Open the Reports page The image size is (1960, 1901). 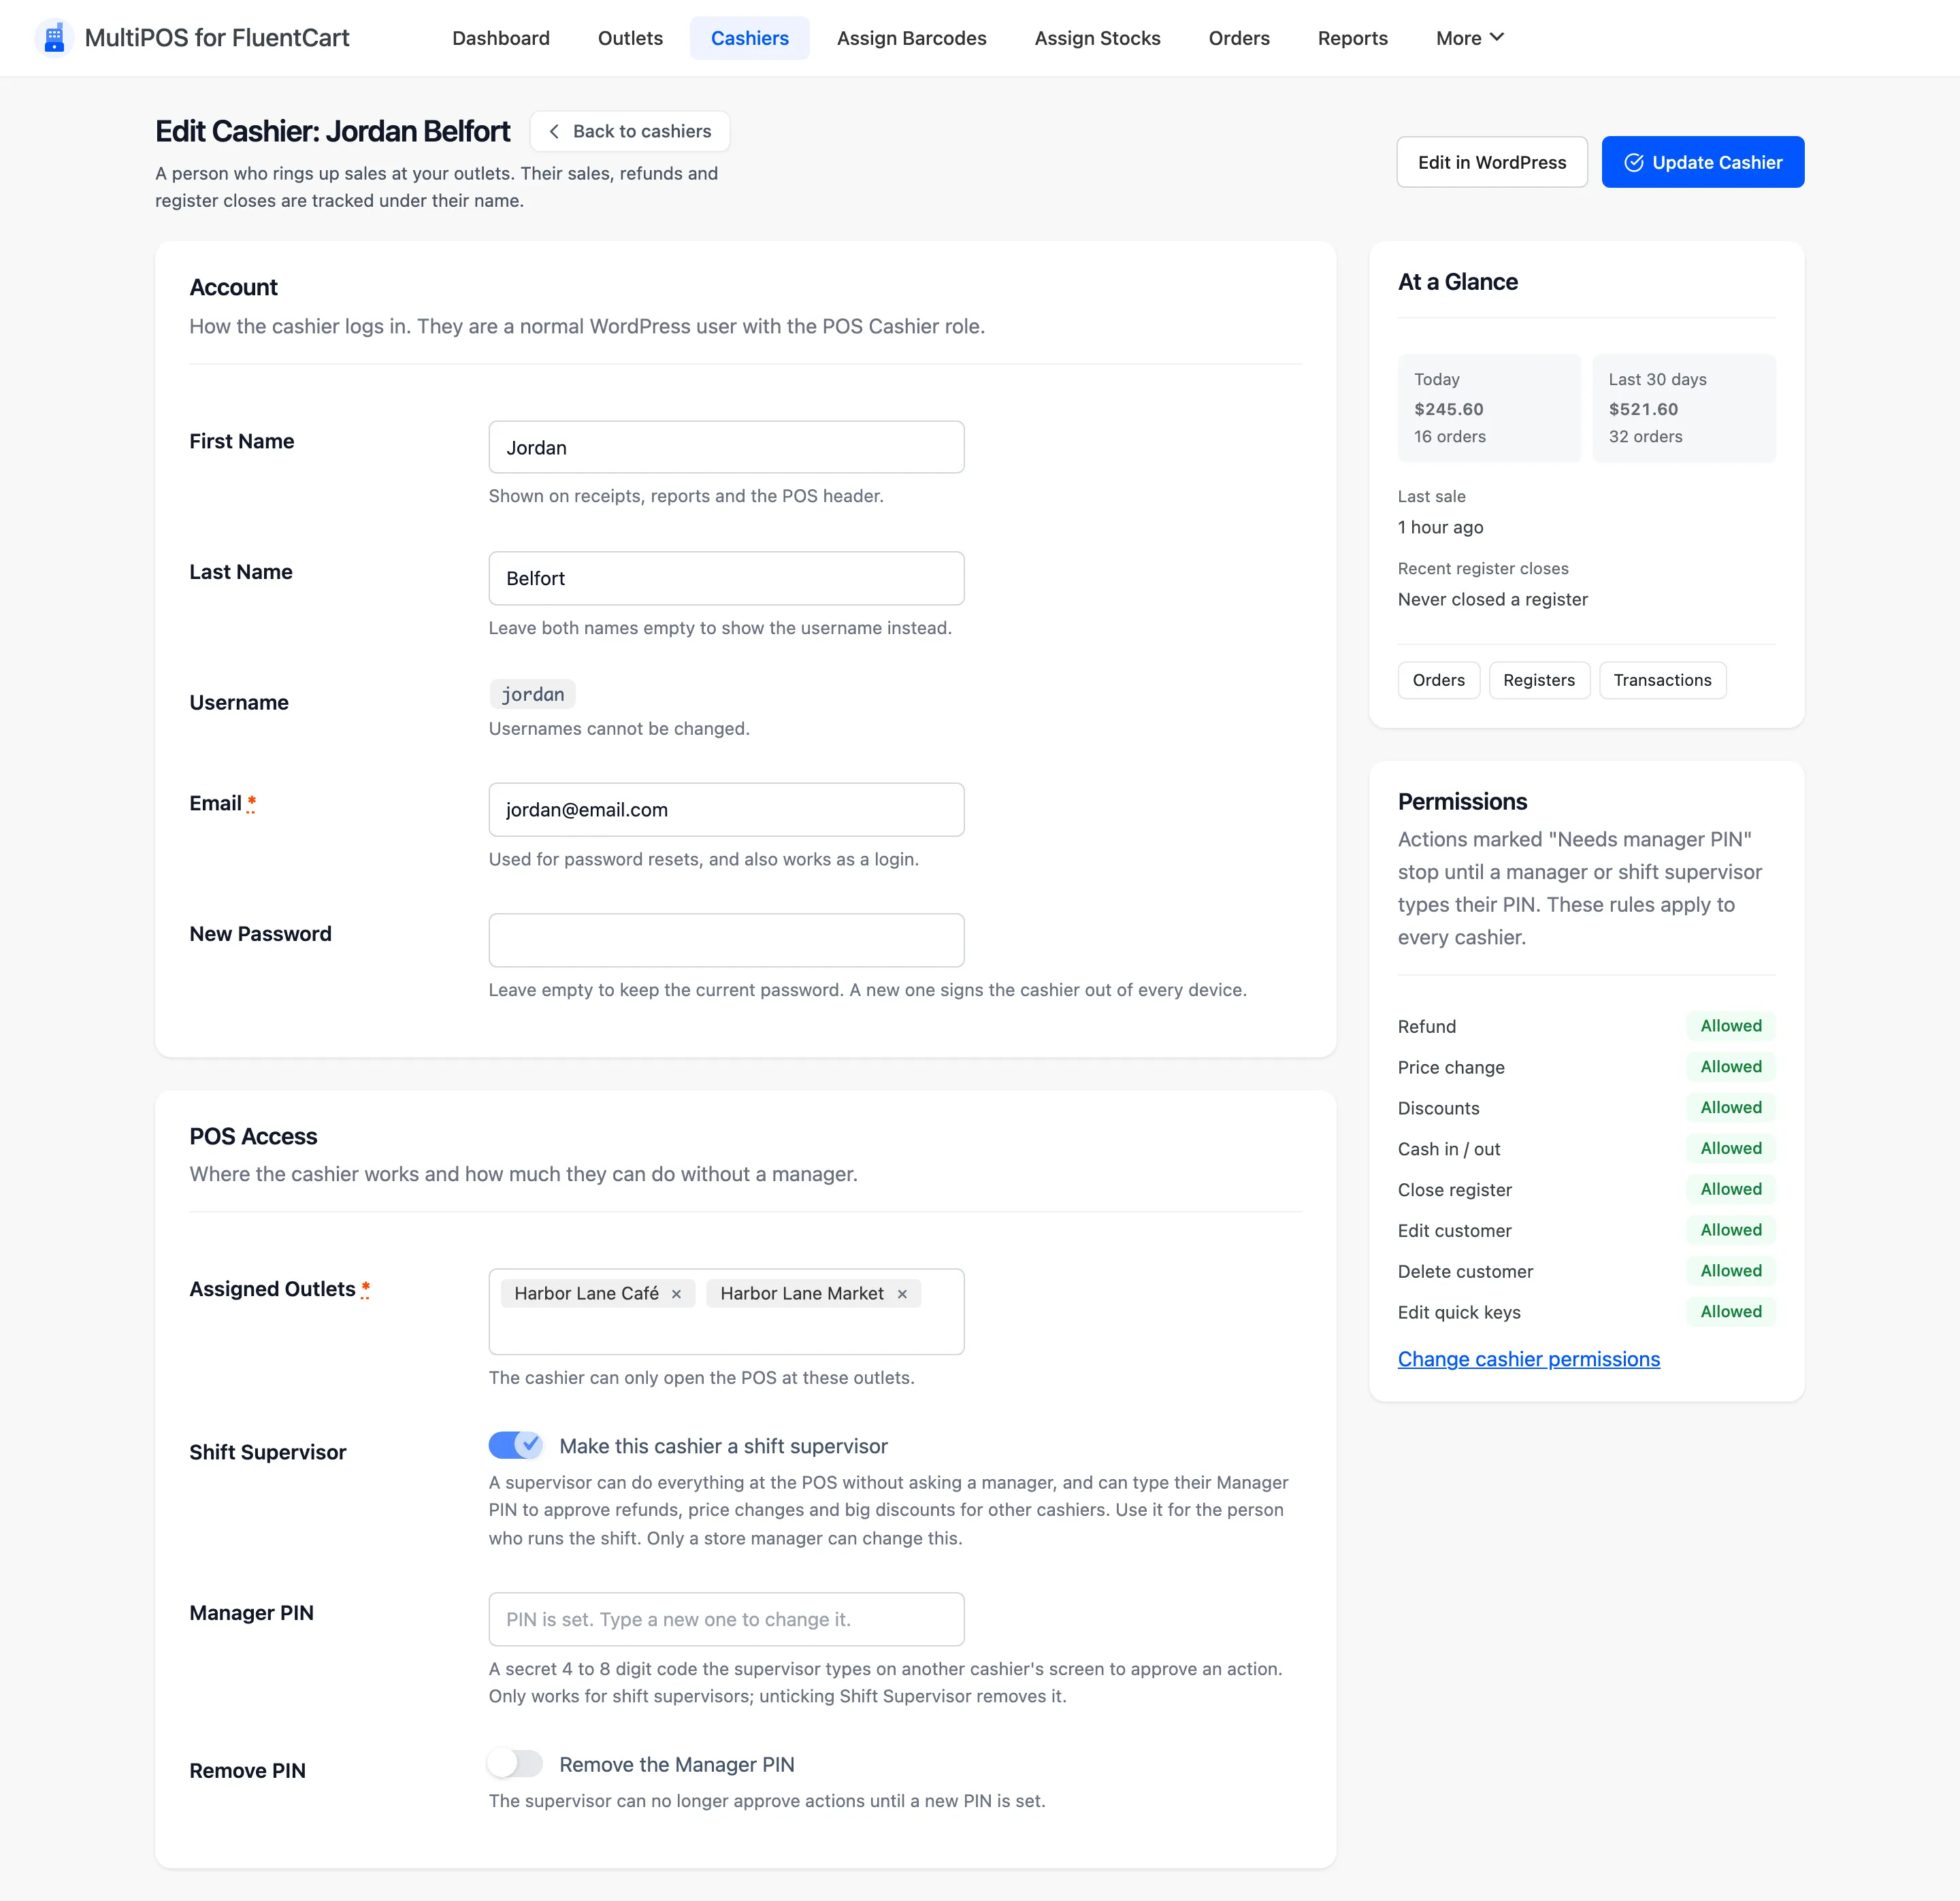click(x=1353, y=38)
